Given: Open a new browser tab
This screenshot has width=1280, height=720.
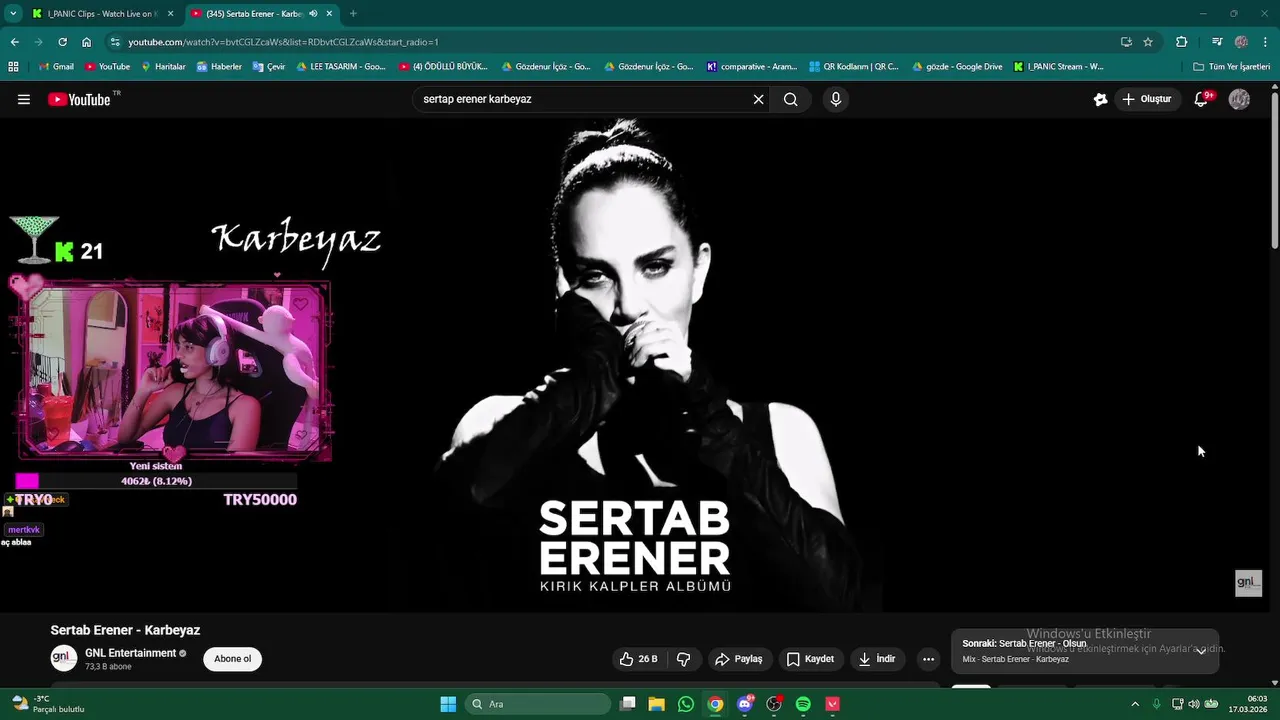Looking at the screenshot, I should (353, 14).
